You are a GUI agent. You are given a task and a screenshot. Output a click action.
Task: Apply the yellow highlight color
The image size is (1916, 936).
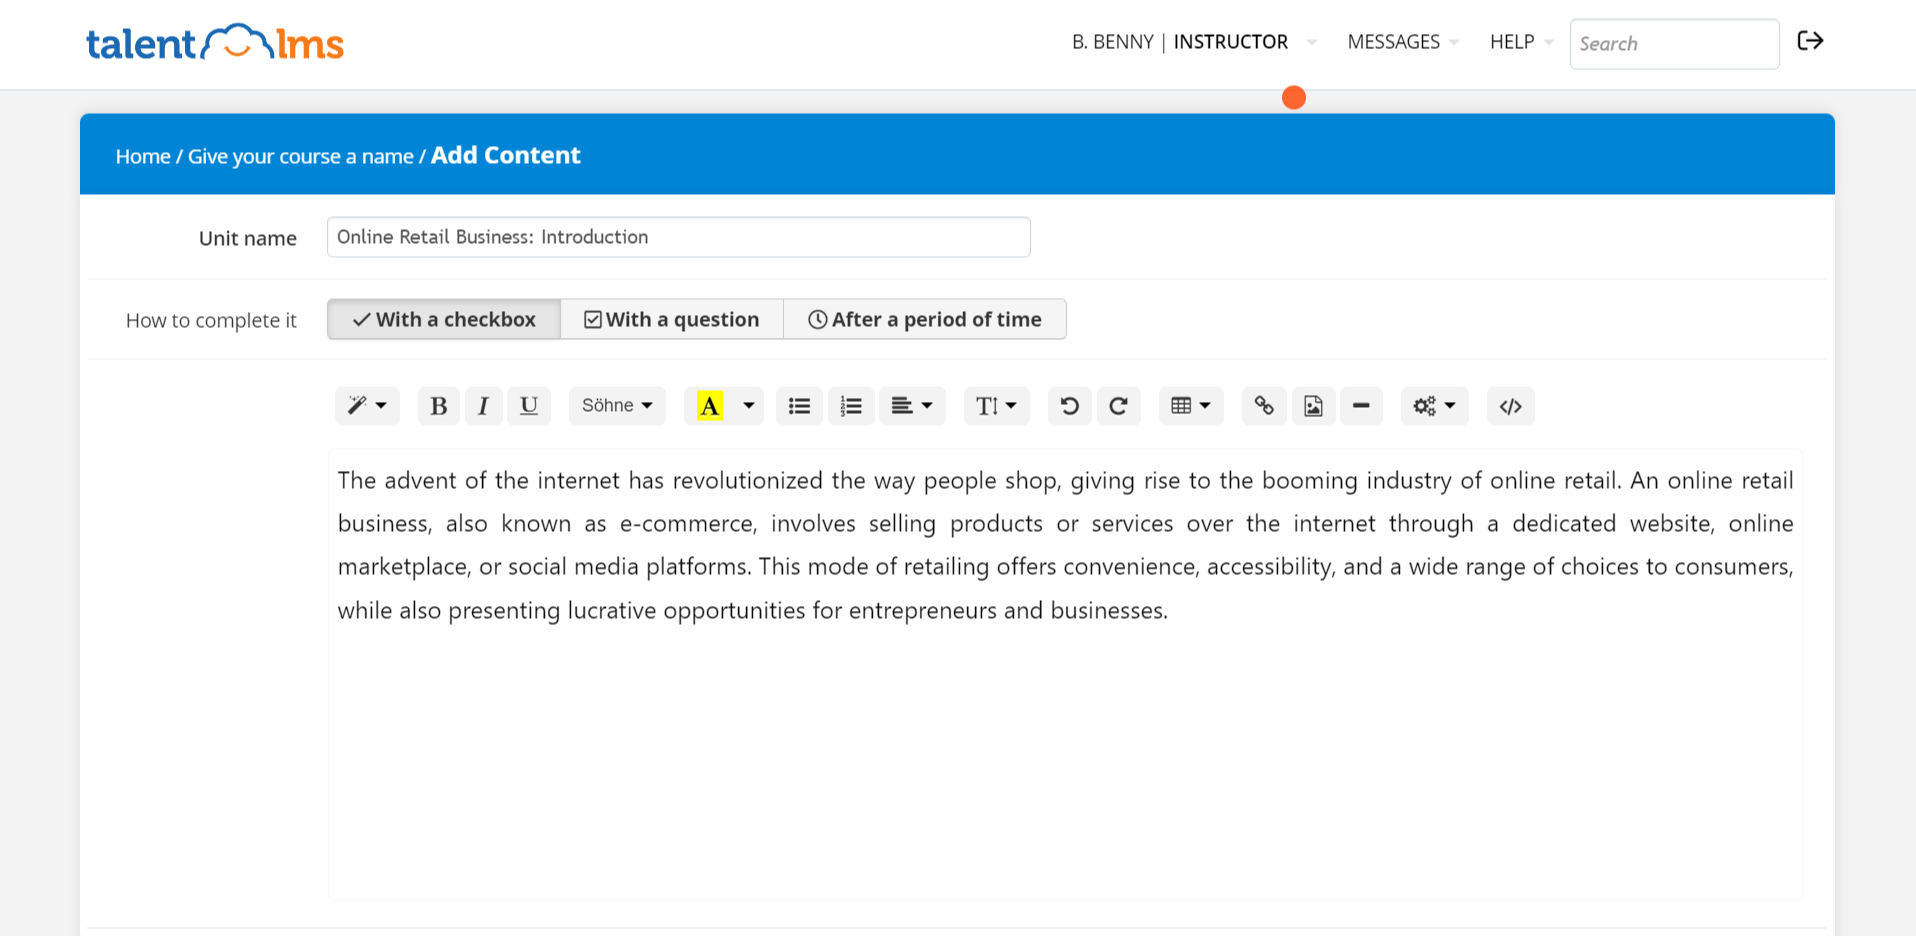[710, 406]
